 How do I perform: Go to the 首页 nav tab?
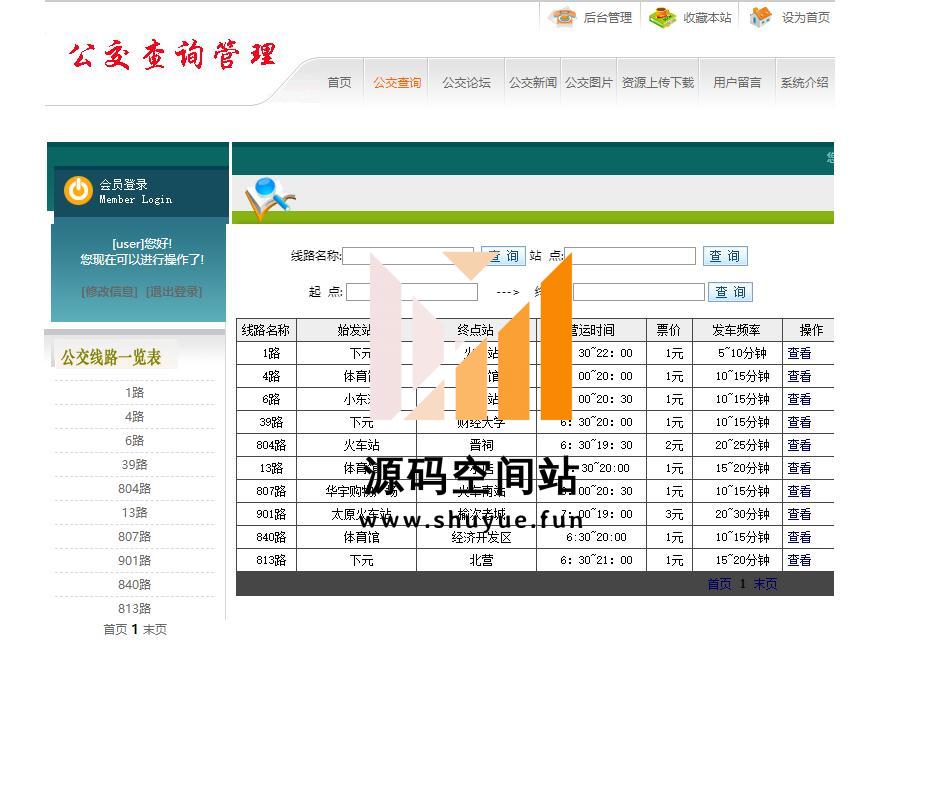[339, 82]
